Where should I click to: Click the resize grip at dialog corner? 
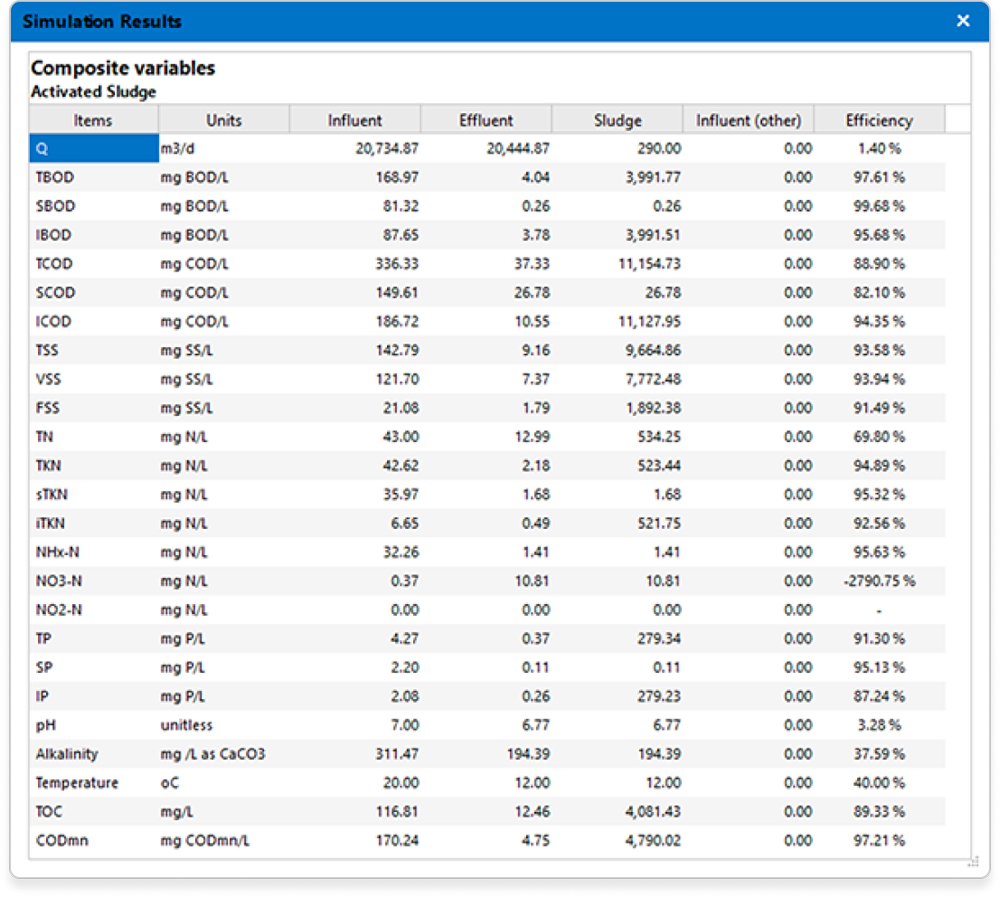(x=971, y=861)
